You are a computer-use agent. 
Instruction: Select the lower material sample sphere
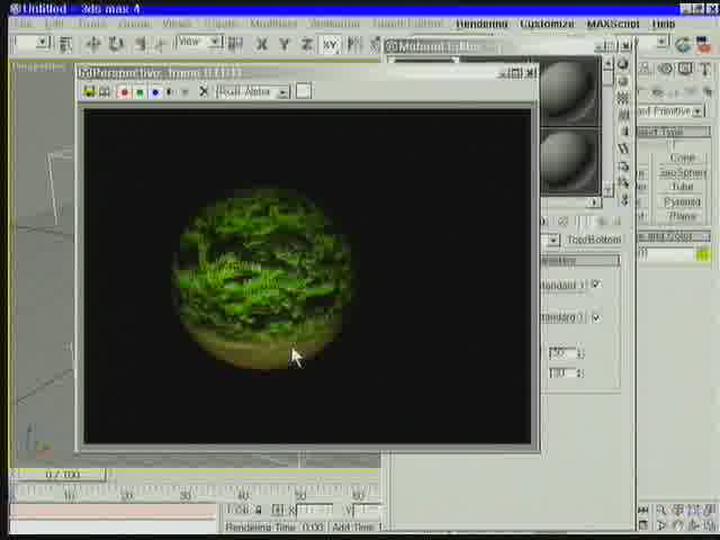[x=569, y=162]
